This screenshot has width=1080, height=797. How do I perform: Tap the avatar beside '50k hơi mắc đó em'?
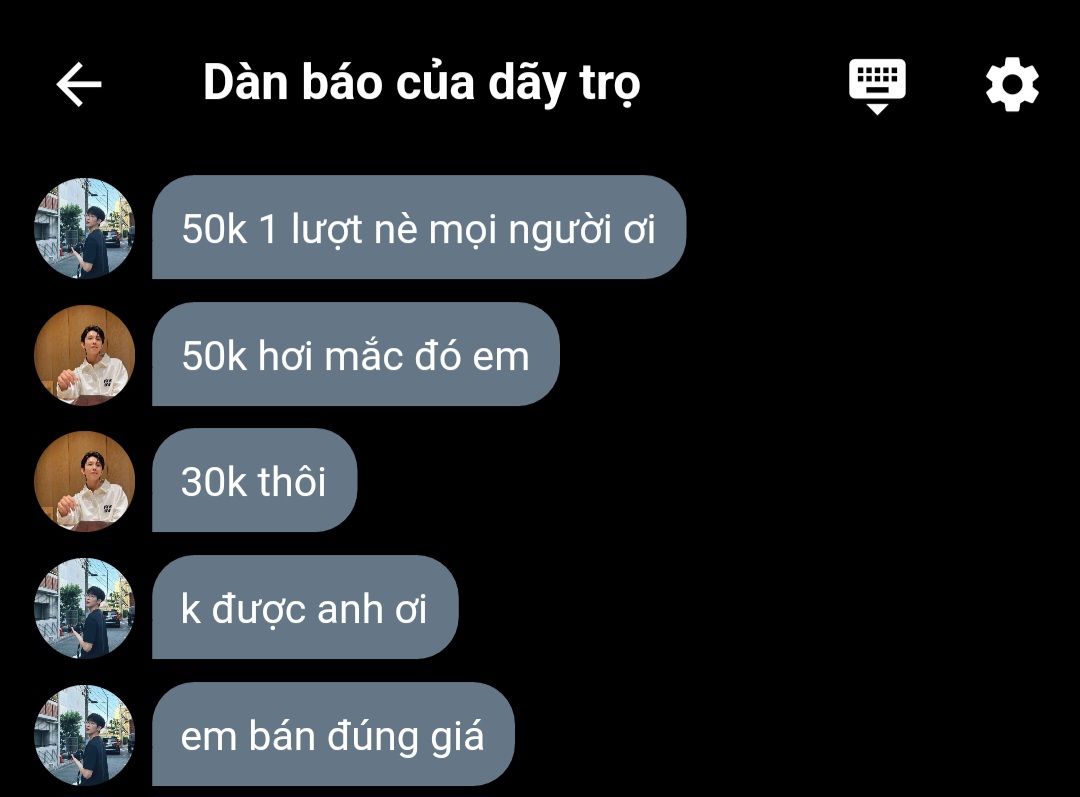(x=85, y=355)
